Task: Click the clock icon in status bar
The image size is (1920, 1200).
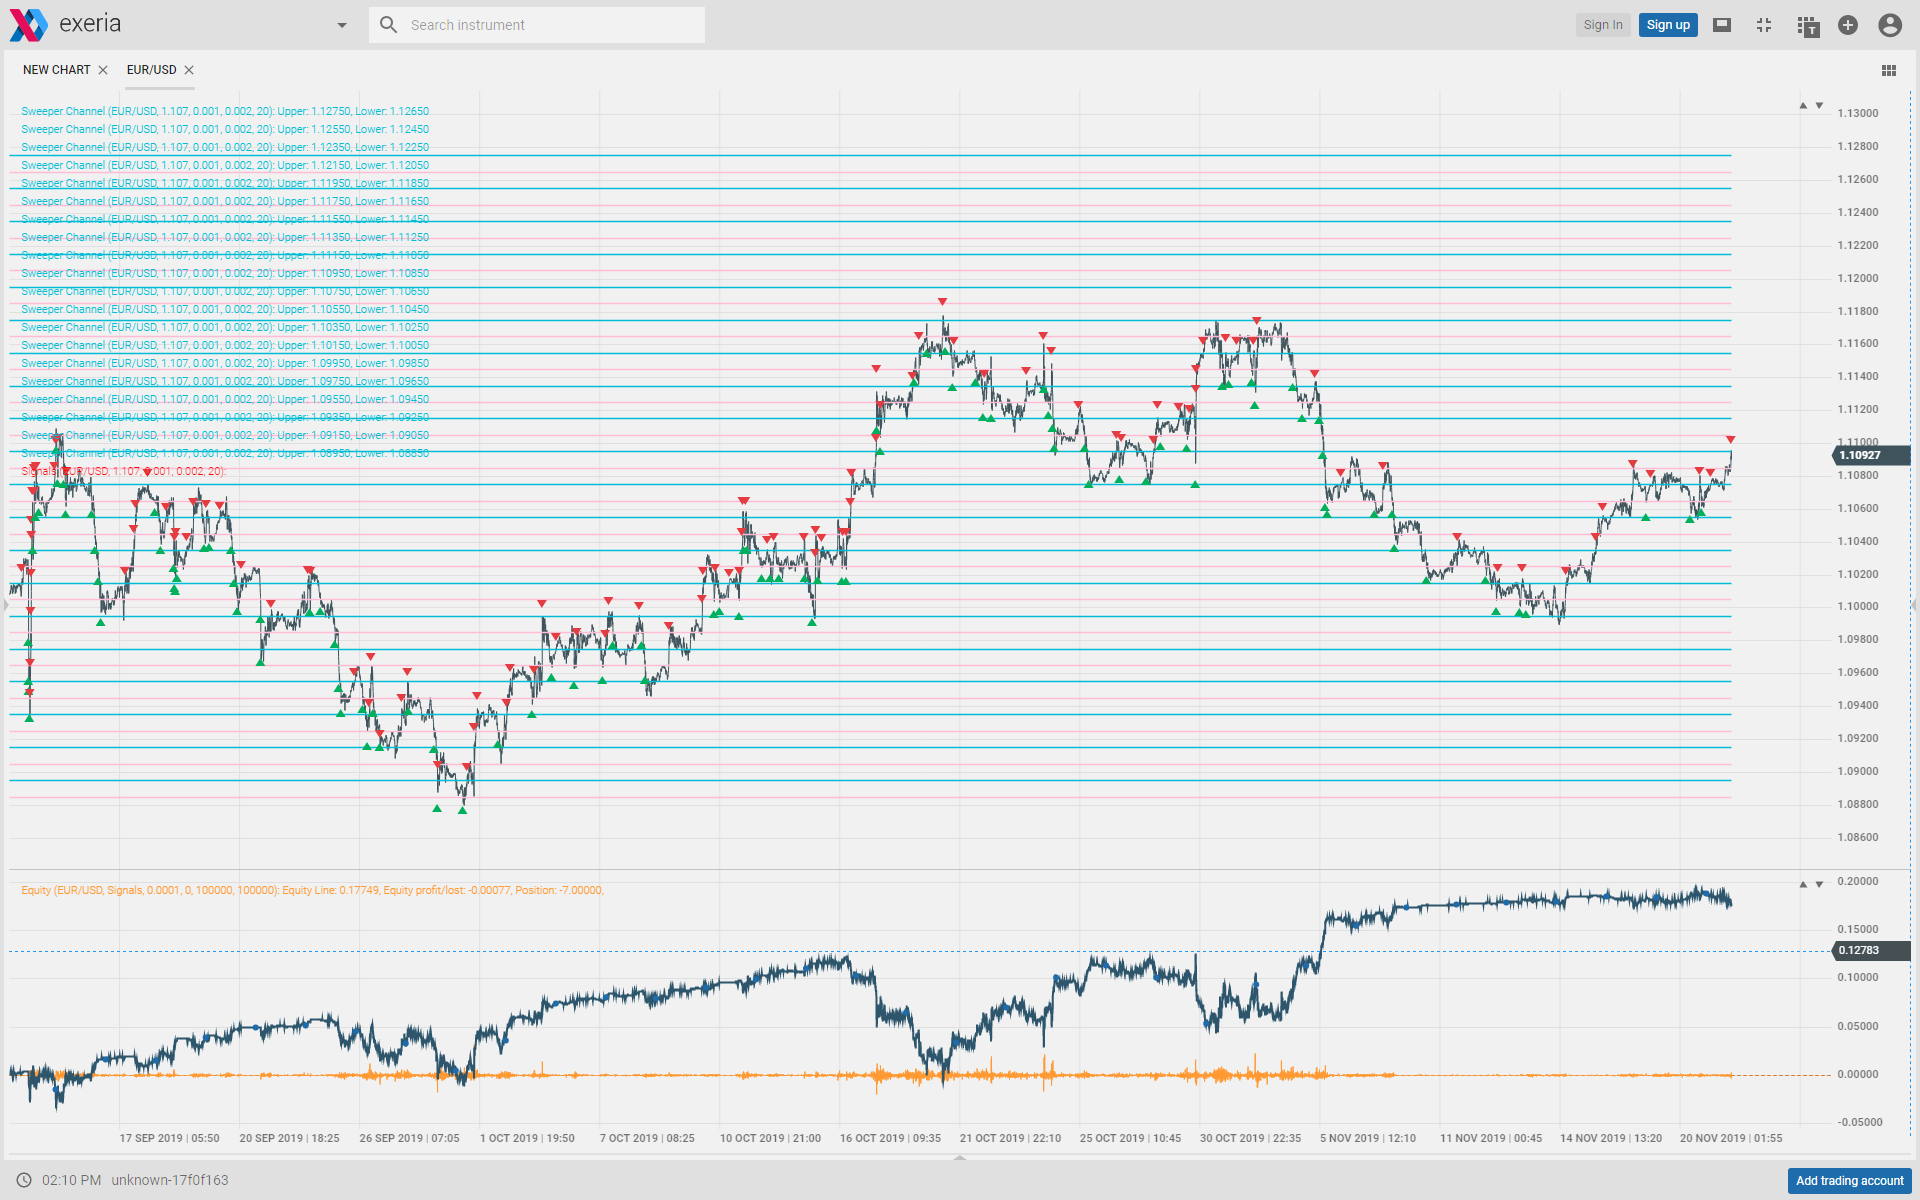Action: tap(24, 1180)
